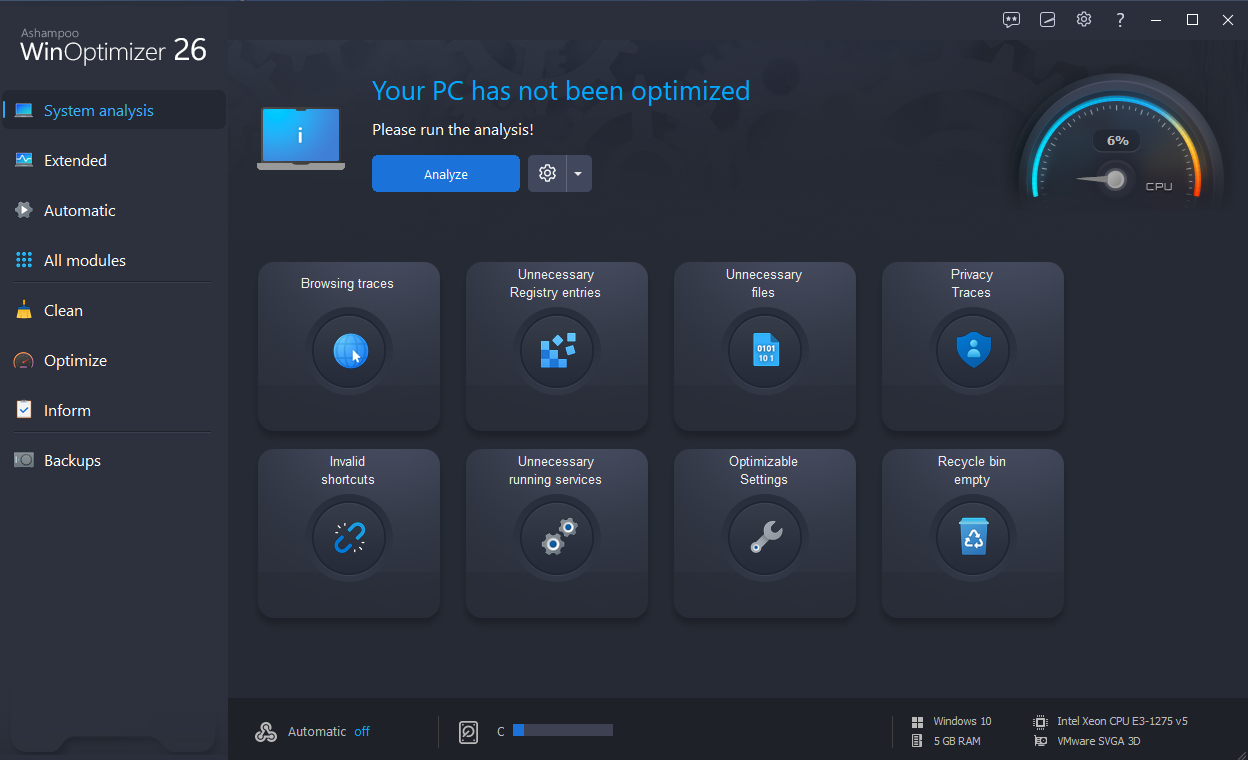Click the skin/note icon in title bar
Viewport: 1248px width, 760px height.
tap(1047, 20)
